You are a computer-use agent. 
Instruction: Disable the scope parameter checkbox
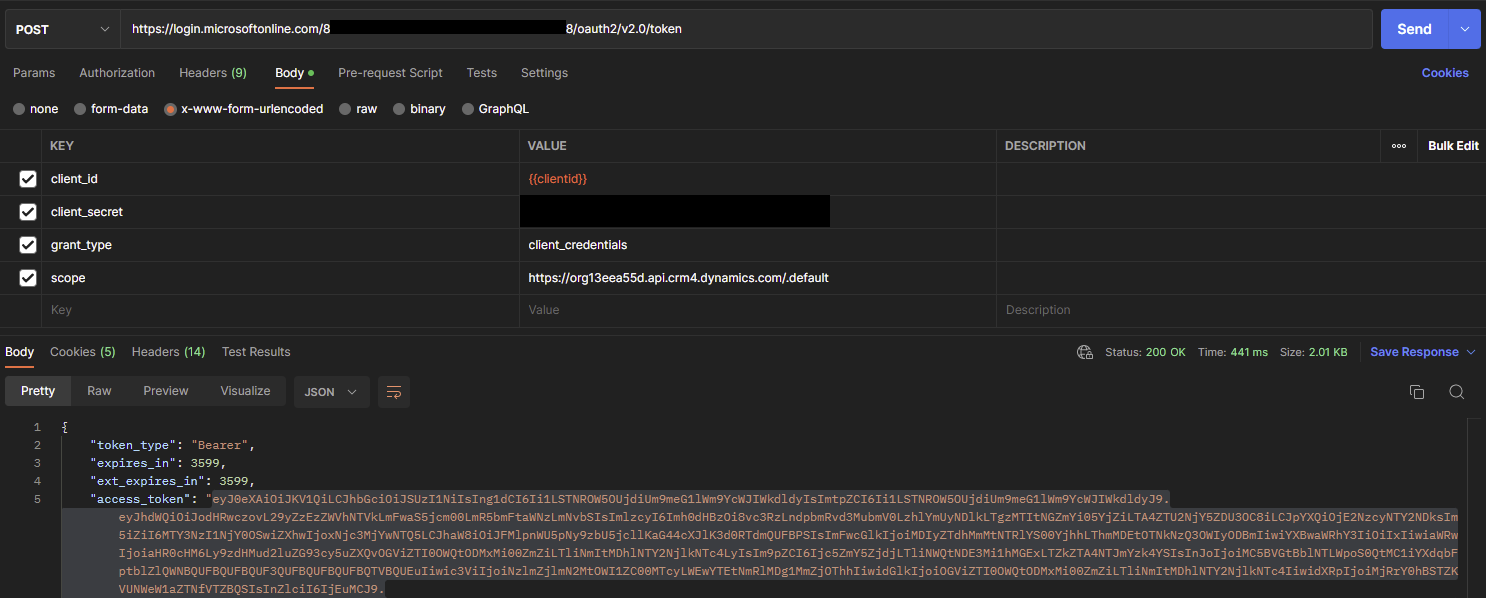tap(28, 278)
